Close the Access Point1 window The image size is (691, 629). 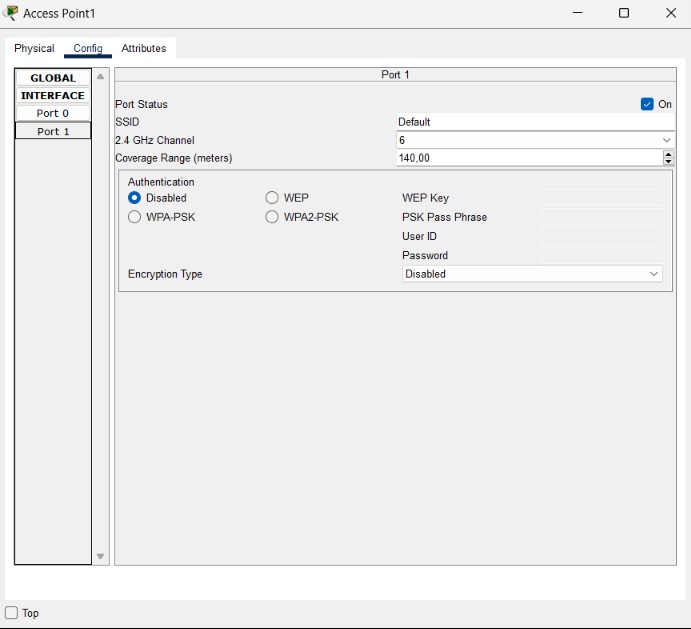(x=671, y=13)
